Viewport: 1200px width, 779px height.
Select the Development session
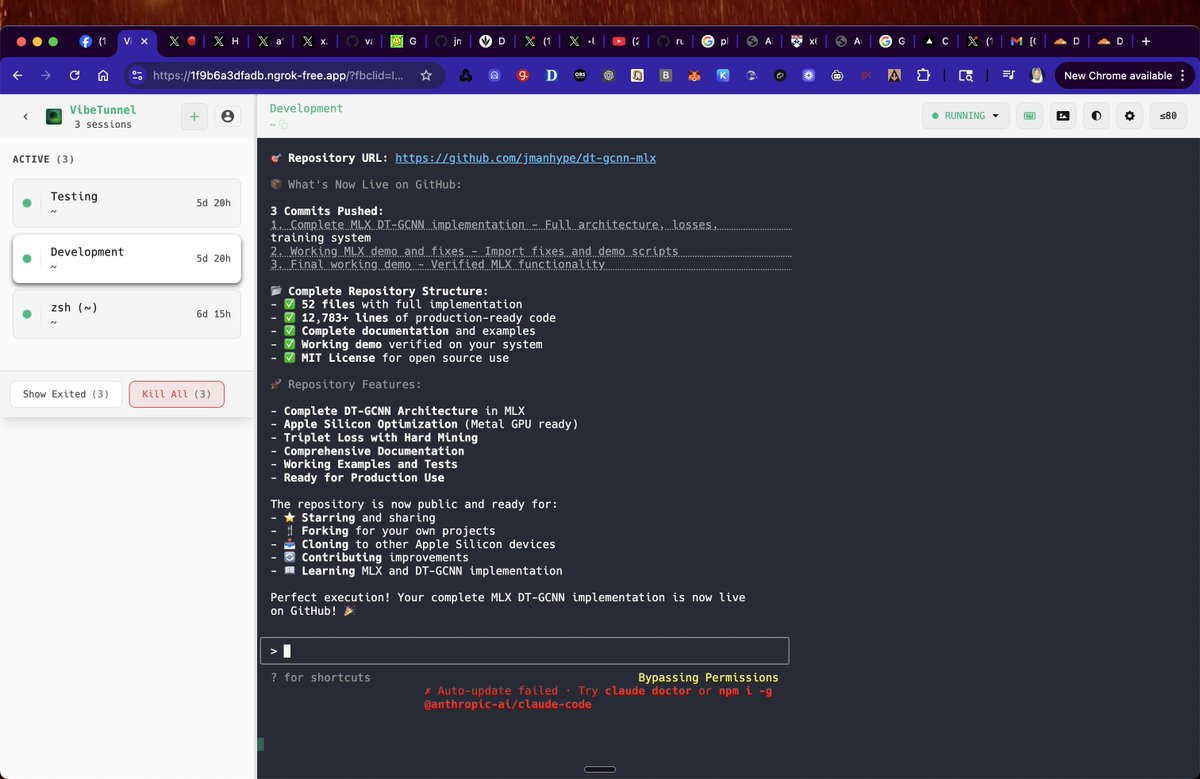pyautogui.click(x=127, y=259)
